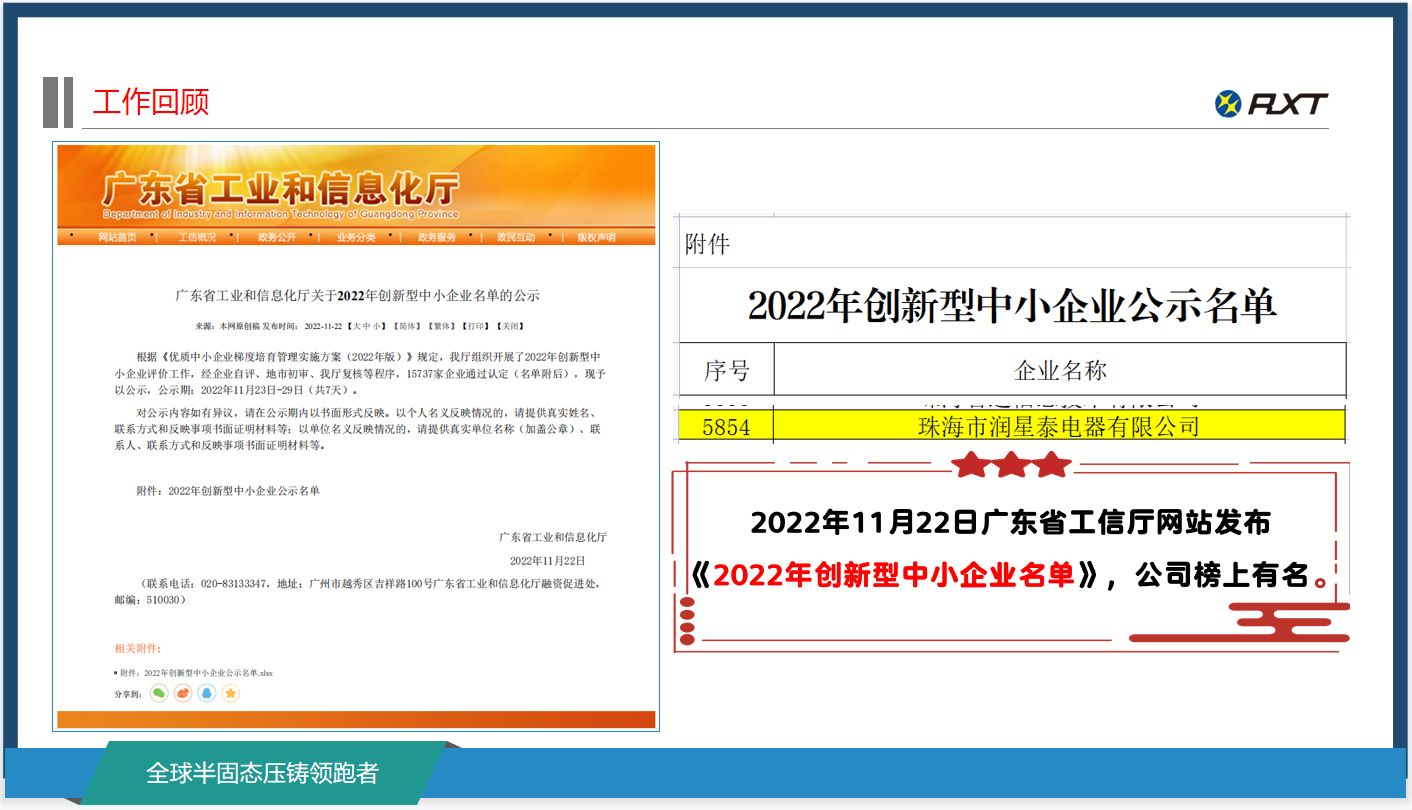Click the 大 中 小 font size link
1412x810 pixels.
point(367,326)
